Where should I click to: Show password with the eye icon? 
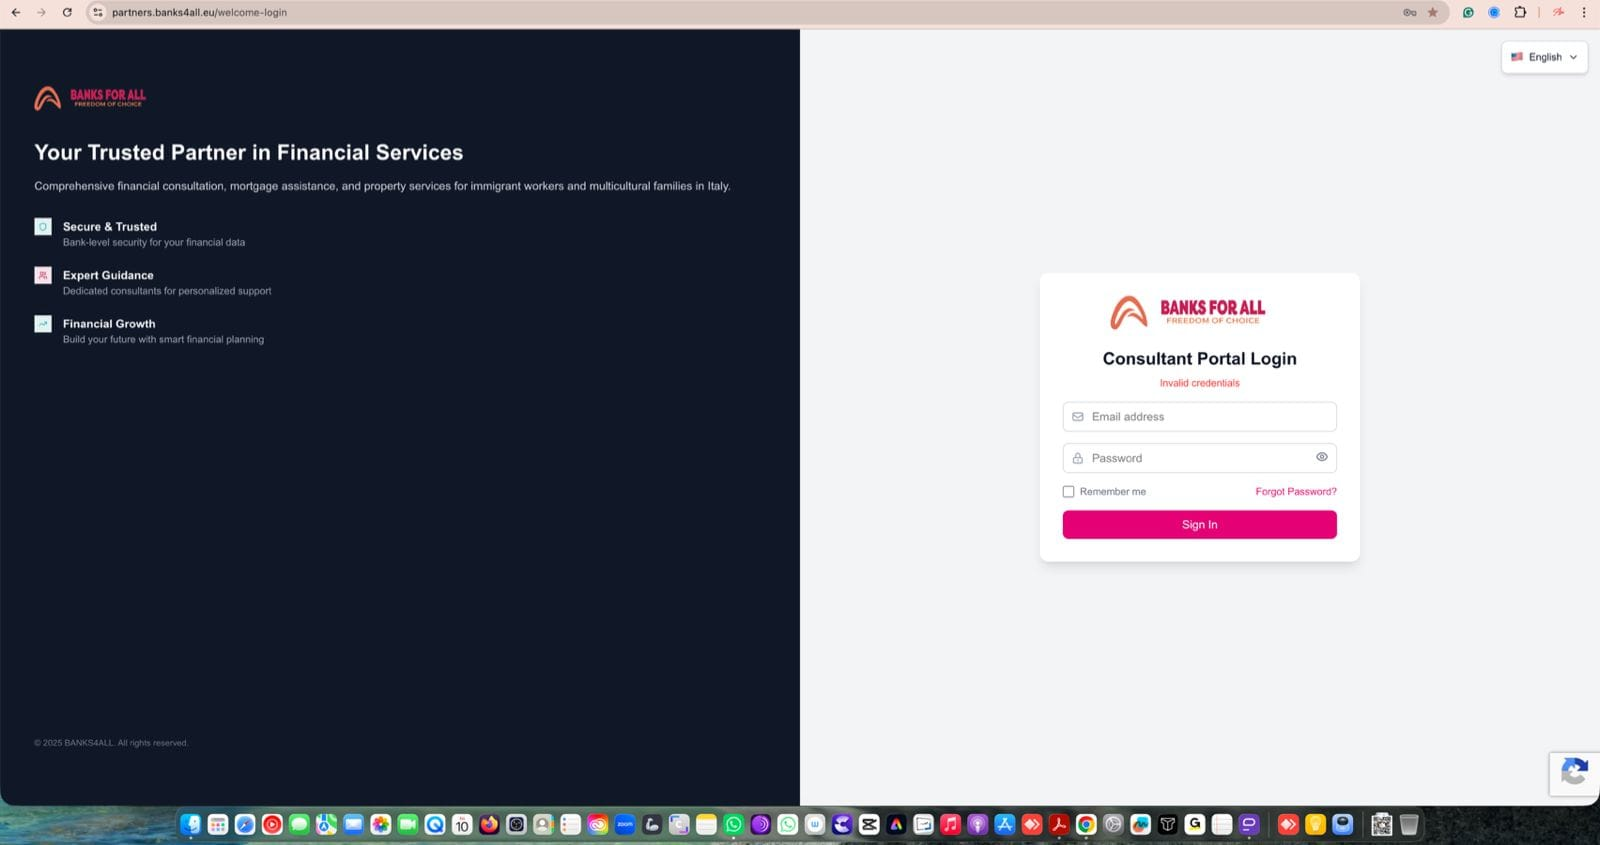click(1322, 457)
